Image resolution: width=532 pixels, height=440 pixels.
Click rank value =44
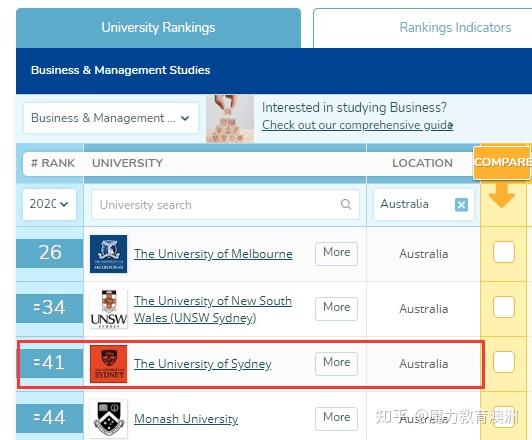tap(49, 418)
